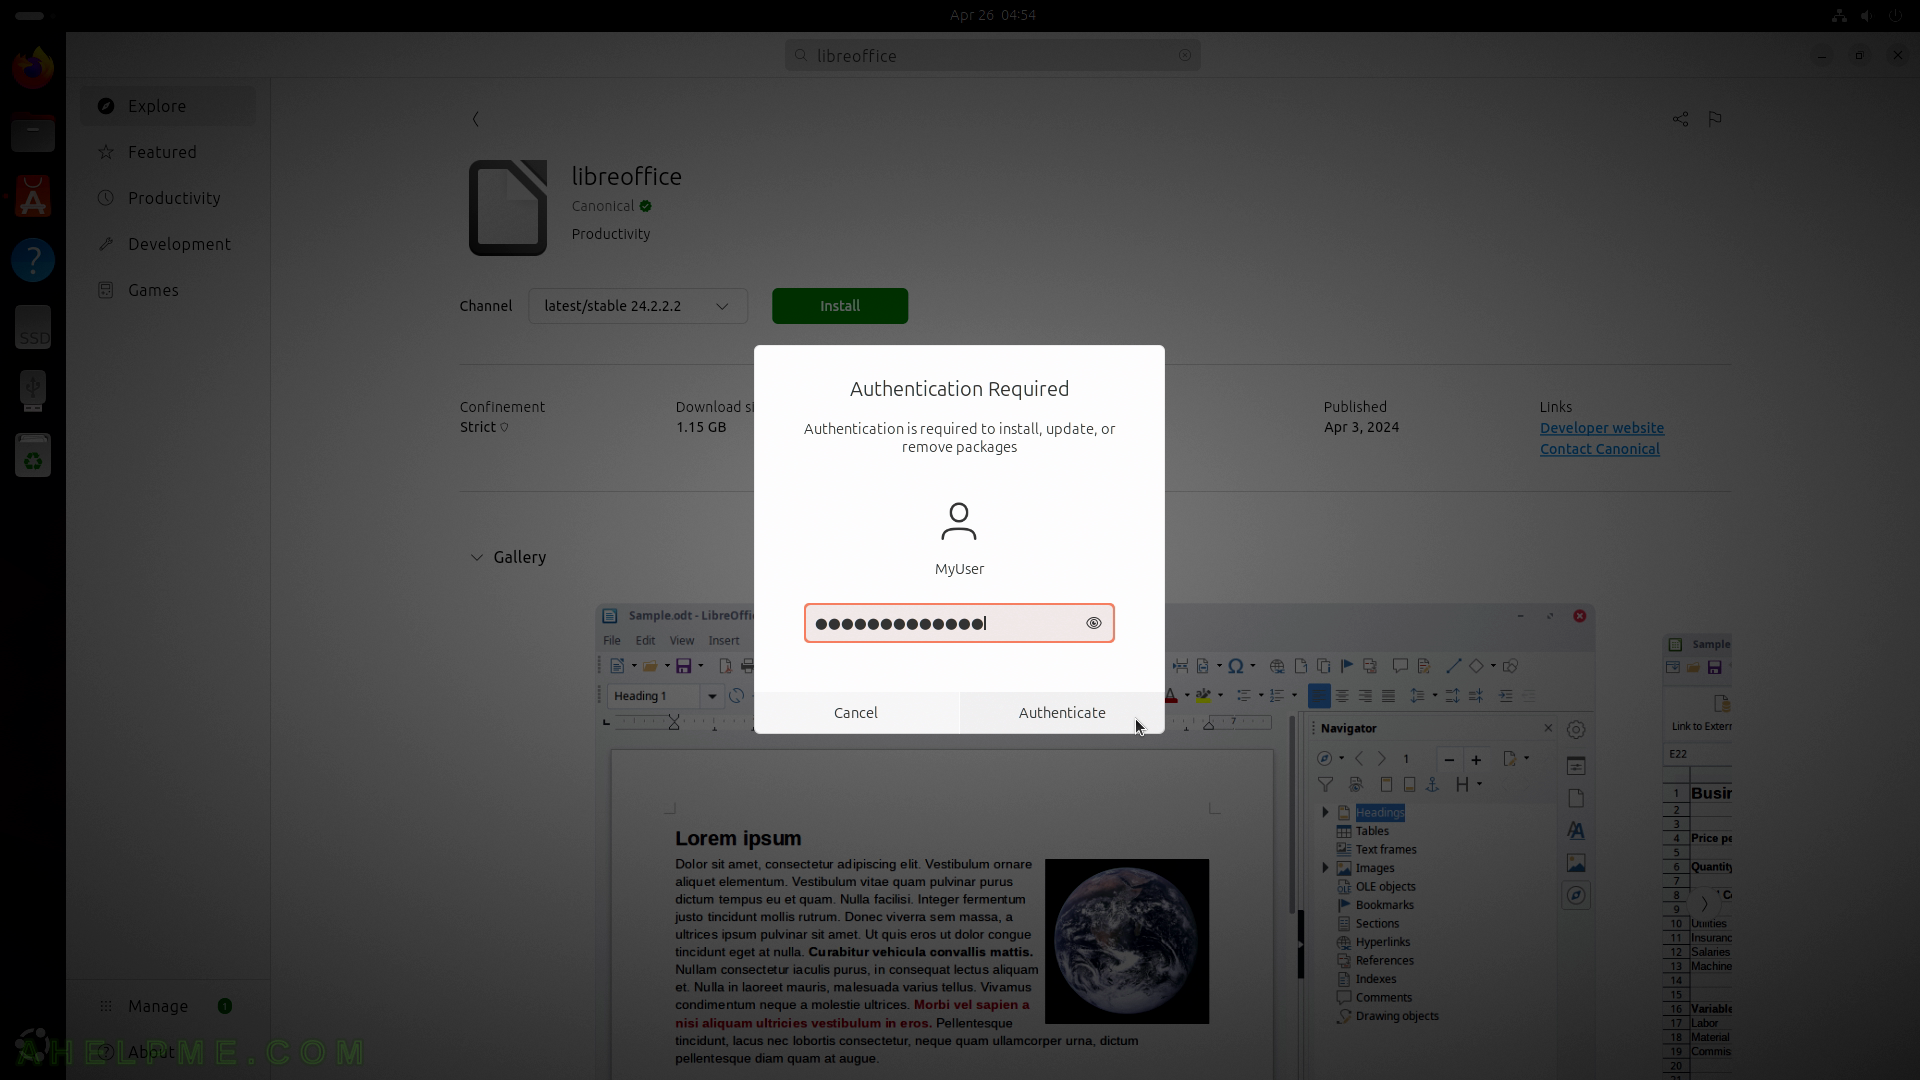Click the share icon
The width and height of the screenshot is (1920, 1080).
pyautogui.click(x=1680, y=119)
